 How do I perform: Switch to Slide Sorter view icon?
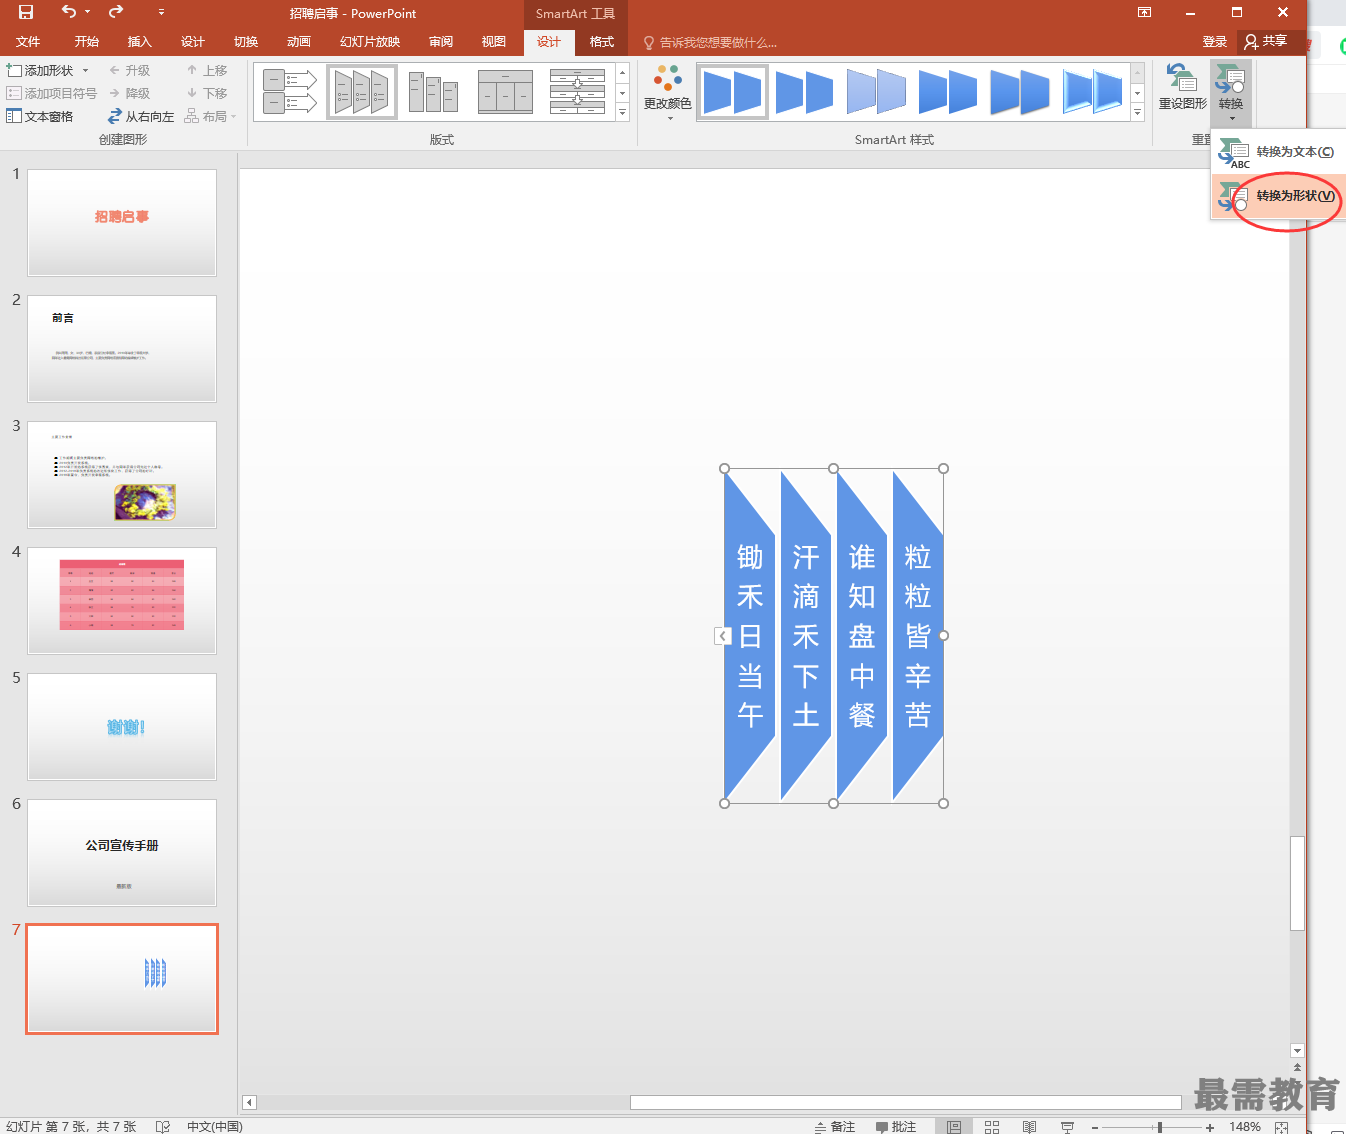pos(992,1126)
